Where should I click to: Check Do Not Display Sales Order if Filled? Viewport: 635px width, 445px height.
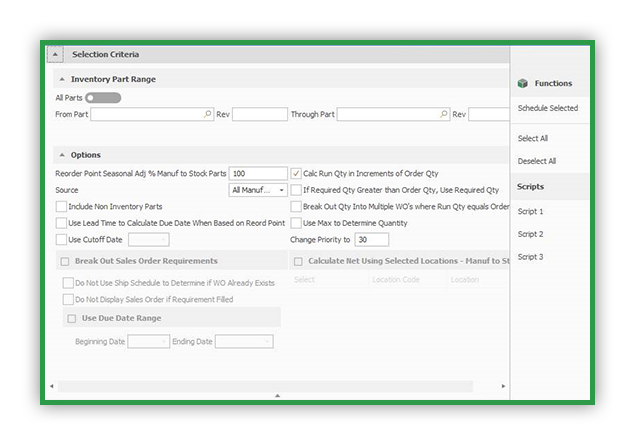pos(68,299)
